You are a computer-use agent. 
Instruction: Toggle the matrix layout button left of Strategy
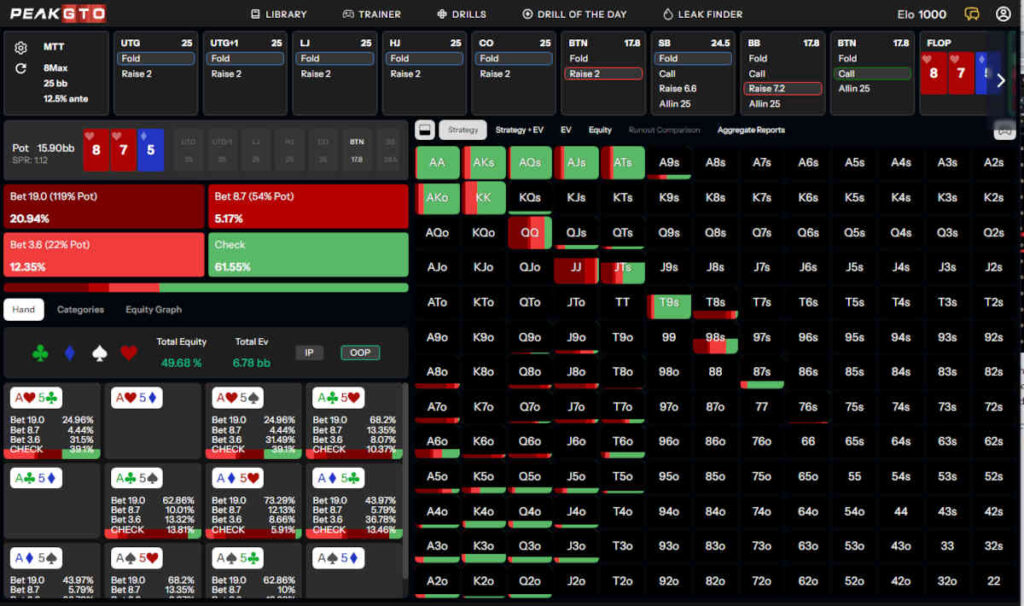pyautogui.click(x=424, y=130)
